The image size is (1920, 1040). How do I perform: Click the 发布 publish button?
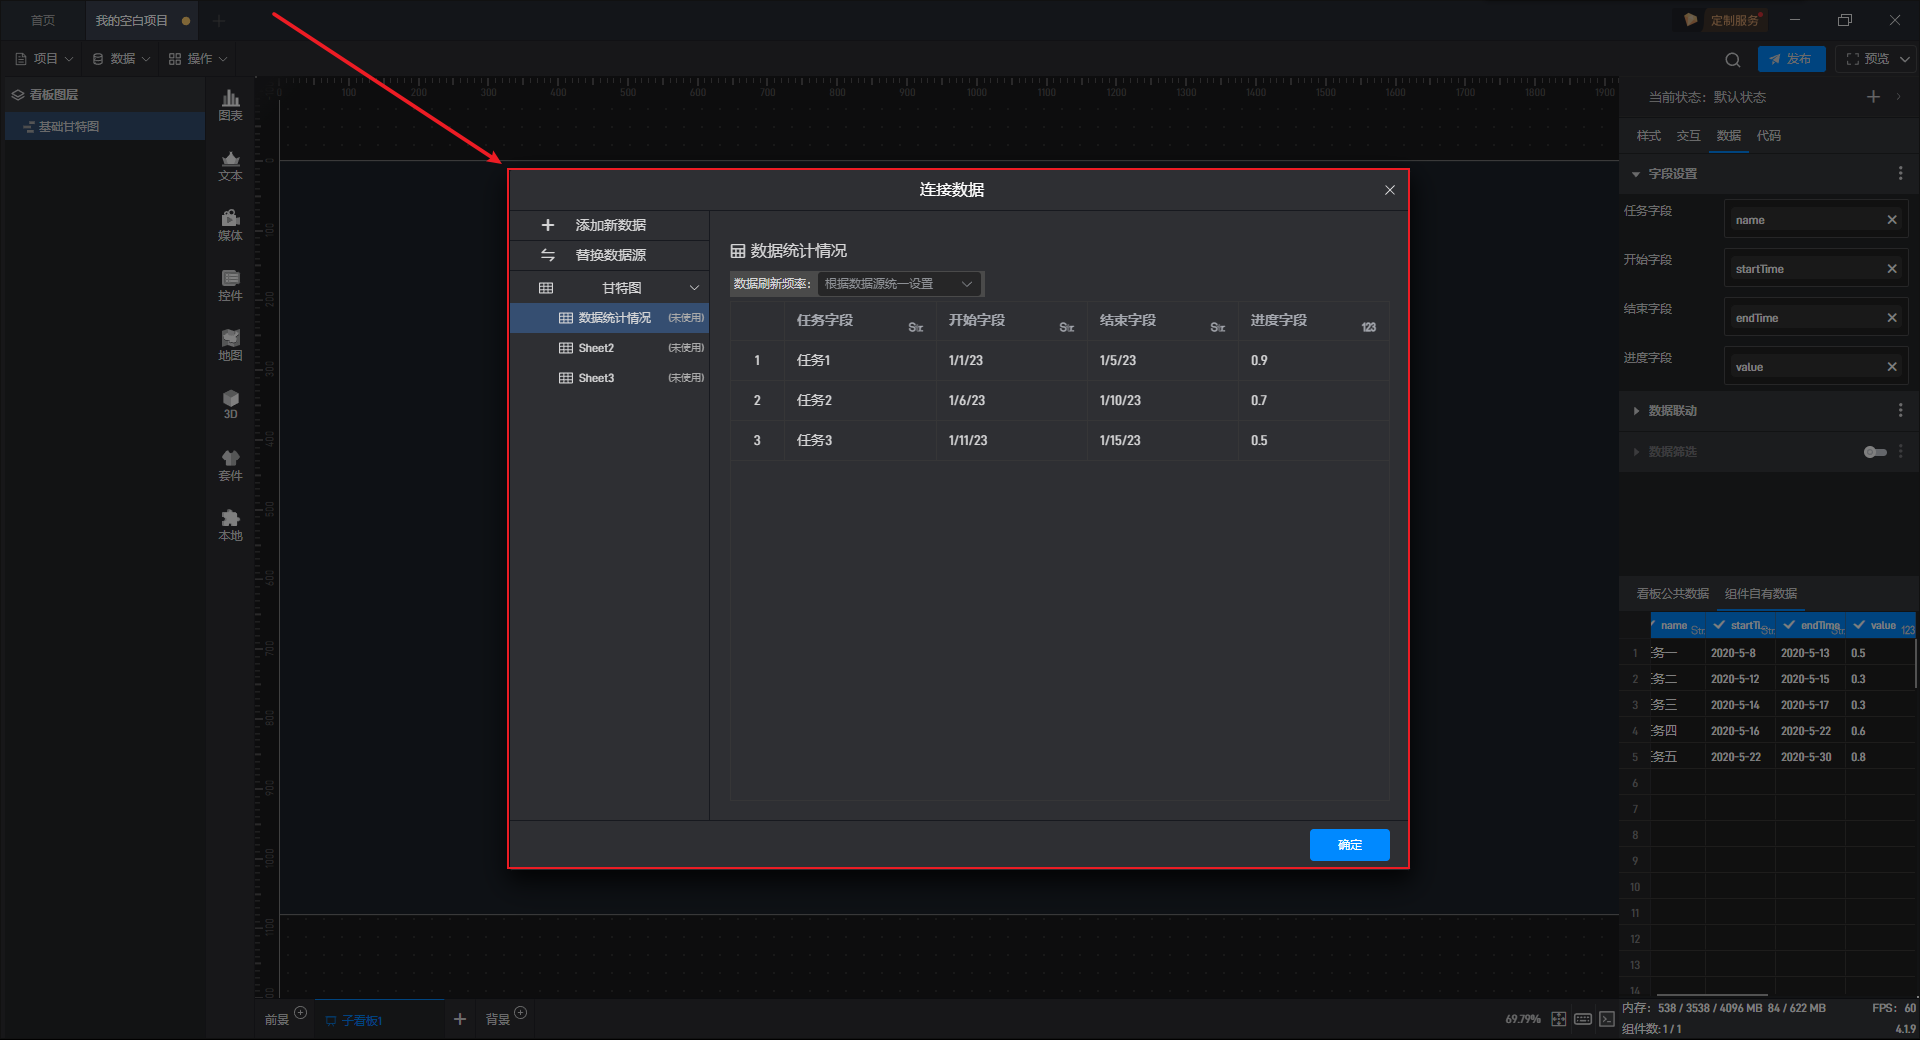(1791, 59)
